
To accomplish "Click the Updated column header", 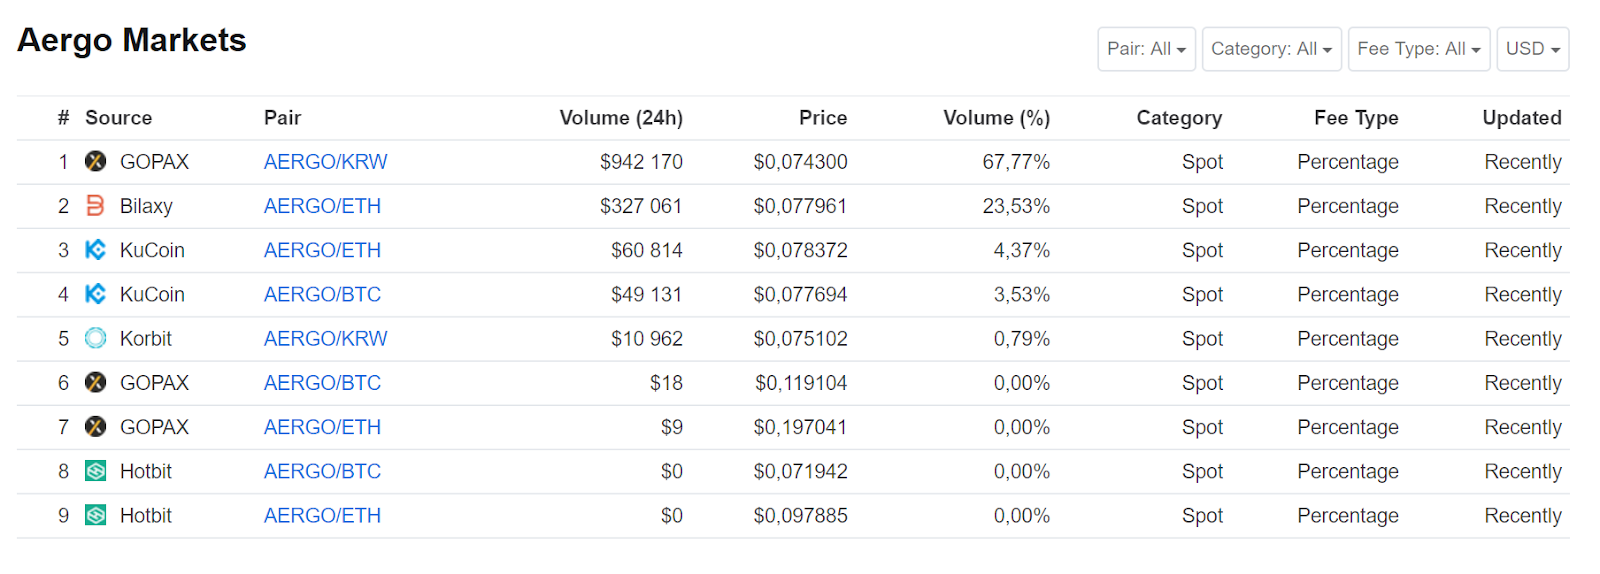I will pos(1521,118).
